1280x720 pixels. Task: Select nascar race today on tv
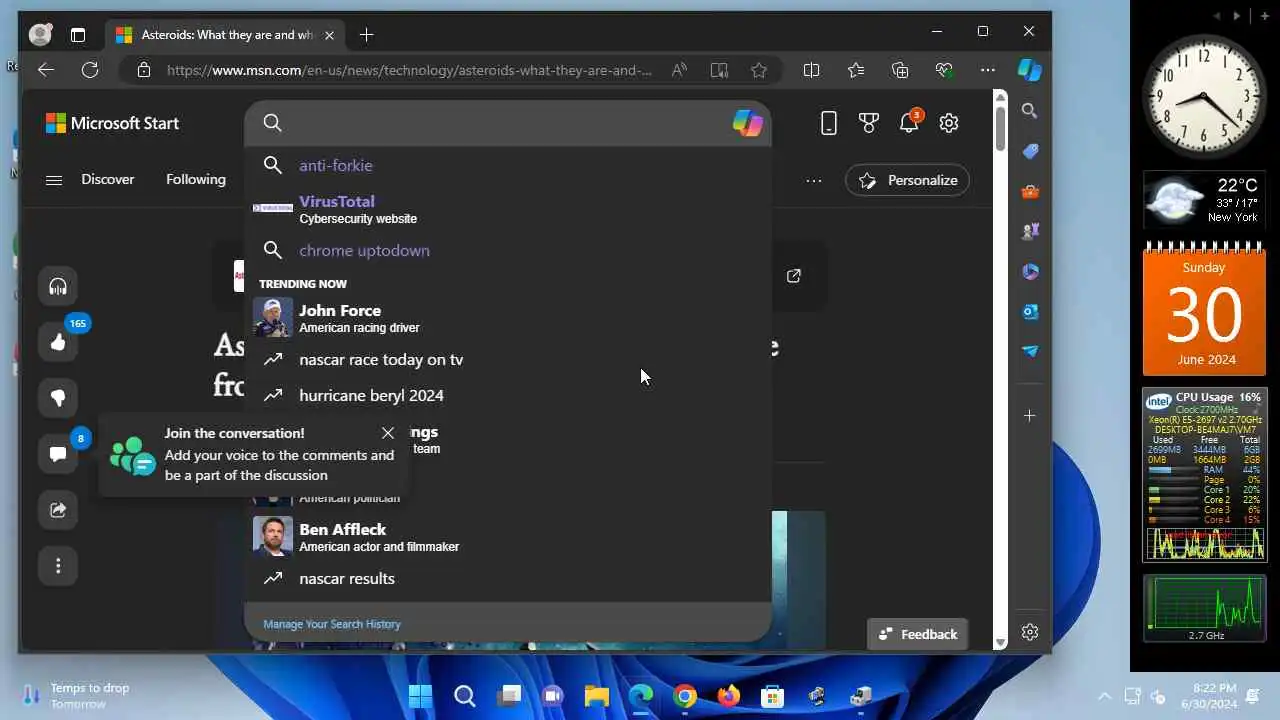point(507,359)
